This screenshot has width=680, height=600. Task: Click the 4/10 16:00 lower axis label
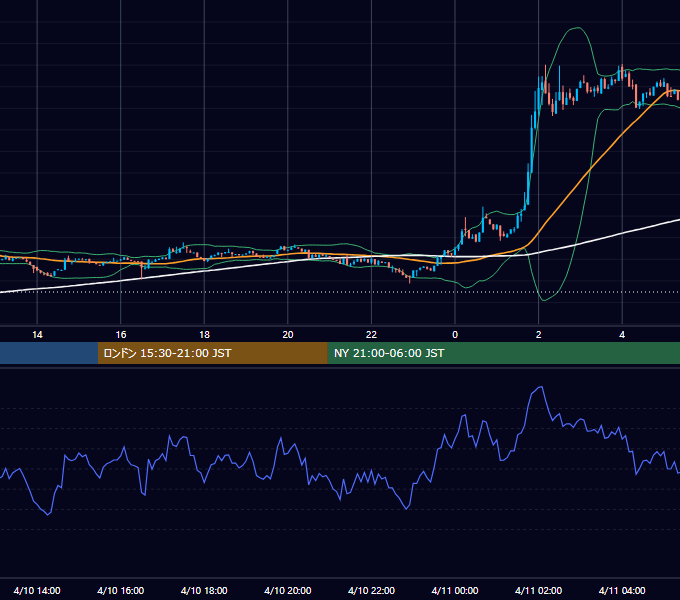tap(121, 590)
